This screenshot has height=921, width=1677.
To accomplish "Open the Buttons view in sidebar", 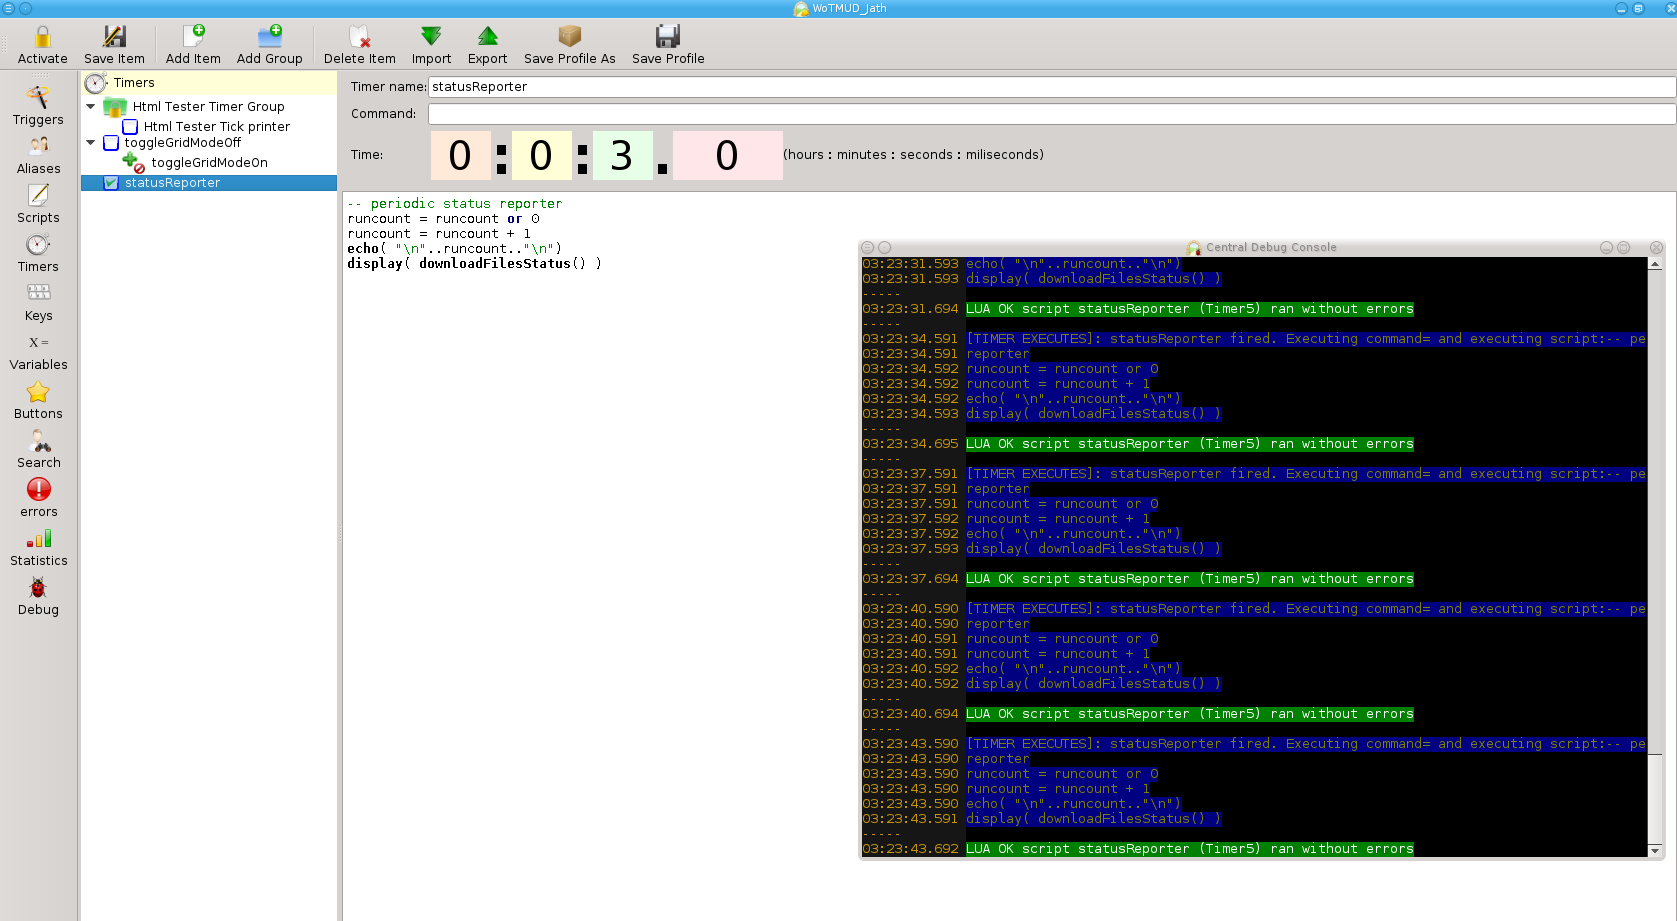I will [38, 400].
